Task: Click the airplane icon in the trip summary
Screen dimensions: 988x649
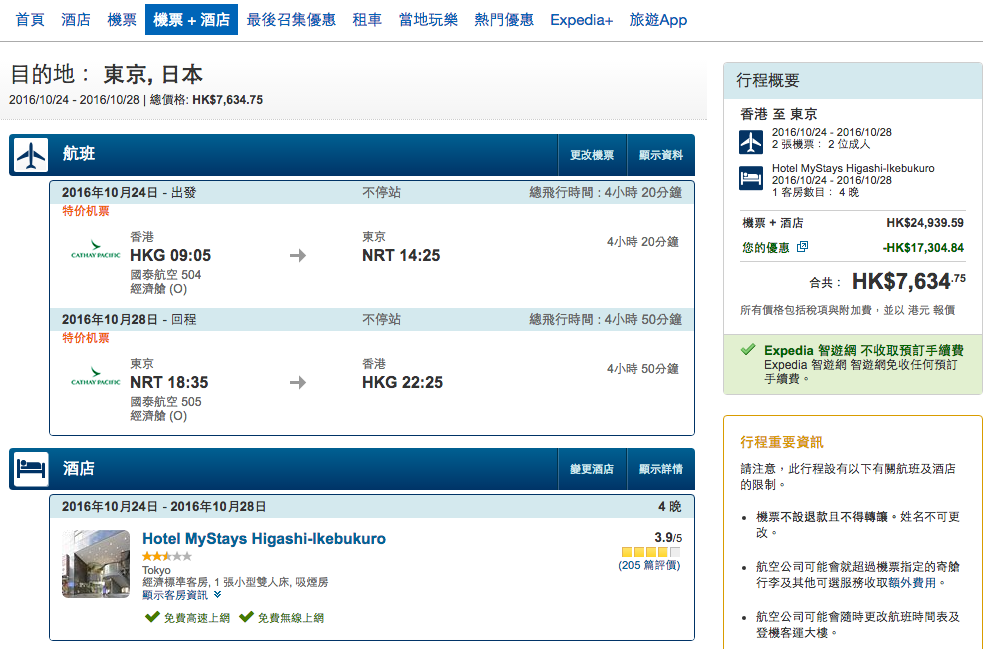Action: (x=750, y=142)
